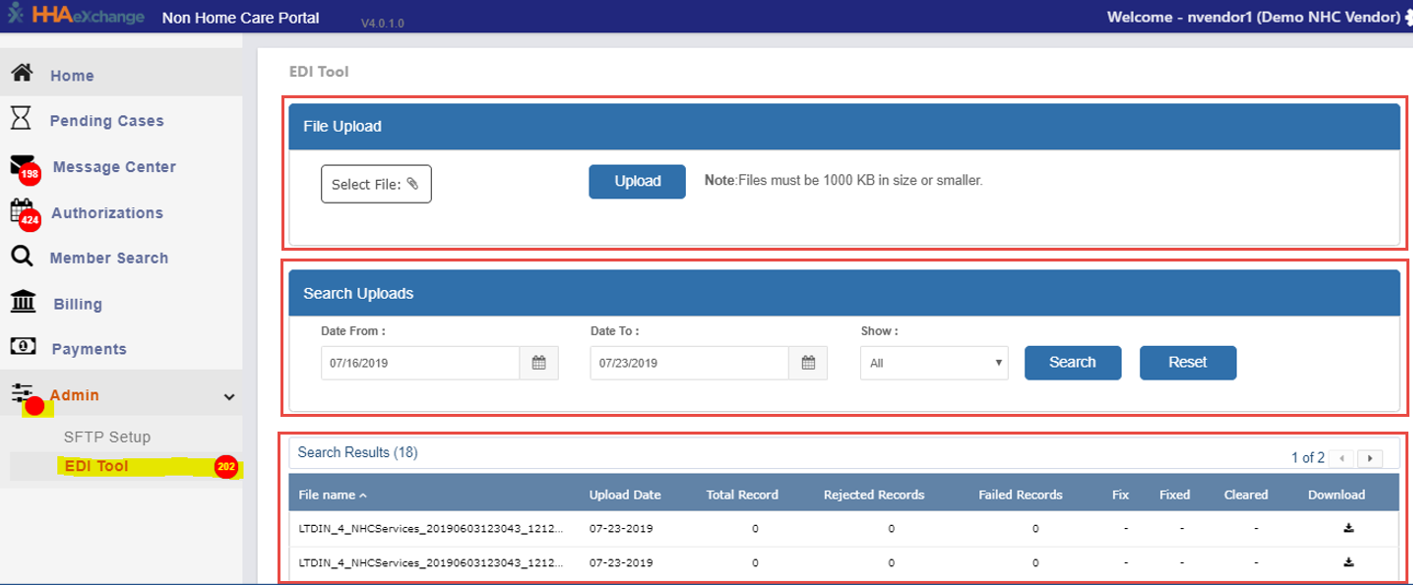1413x585 pixels.
Task: Click the Select File attachment field
Action: (376, 184)
